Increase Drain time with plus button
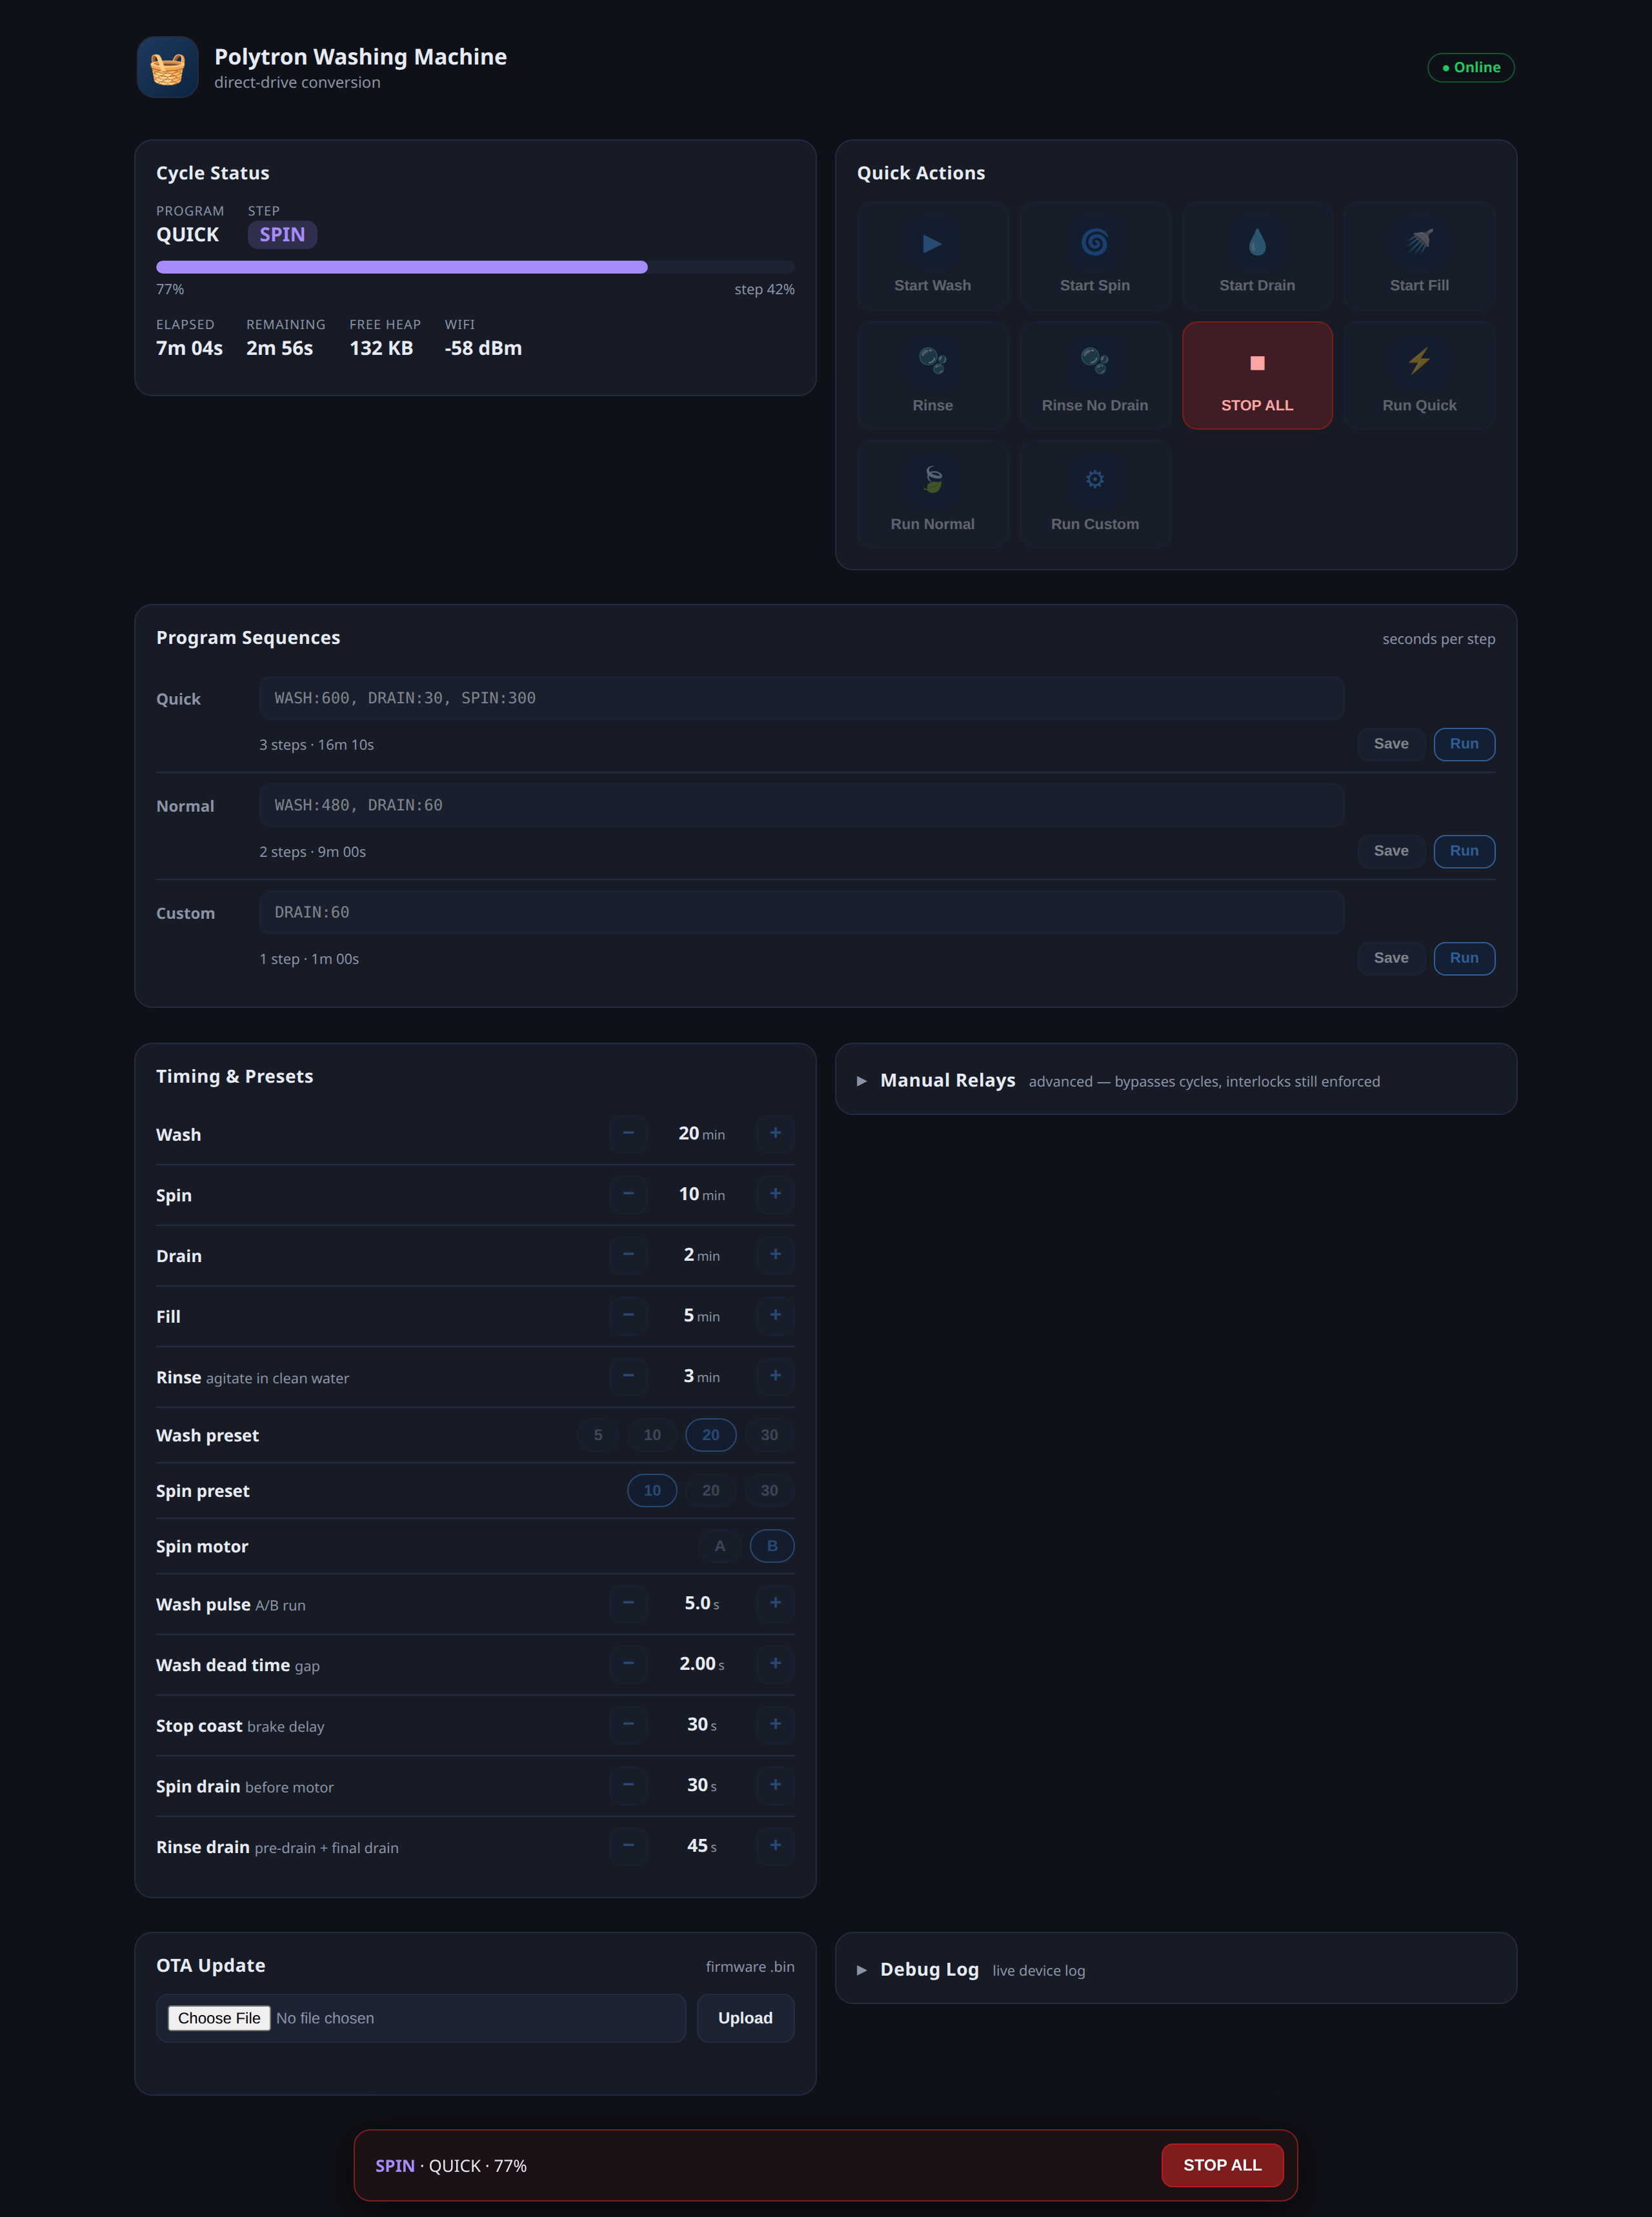Image resolution: width=1652 pixels, height=2217 pixels. coord(775,1255)
